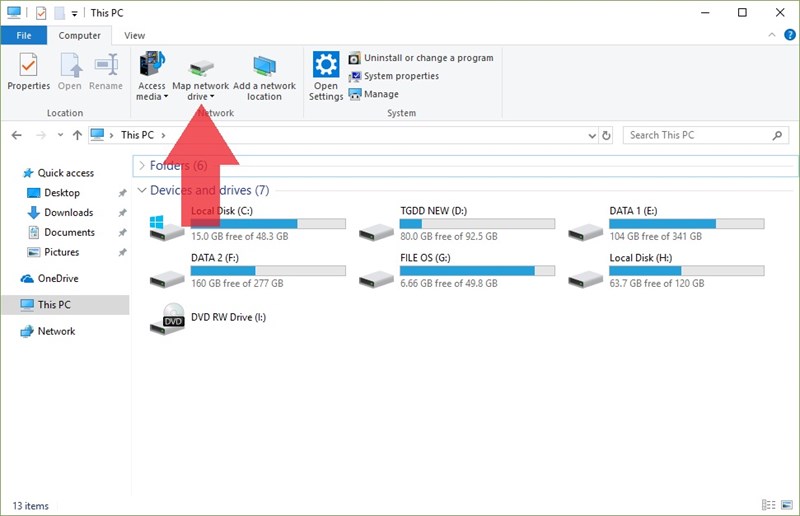Select Network in navigation pane
This screenshot has width=800, height=516.
[x=47, y=331]
